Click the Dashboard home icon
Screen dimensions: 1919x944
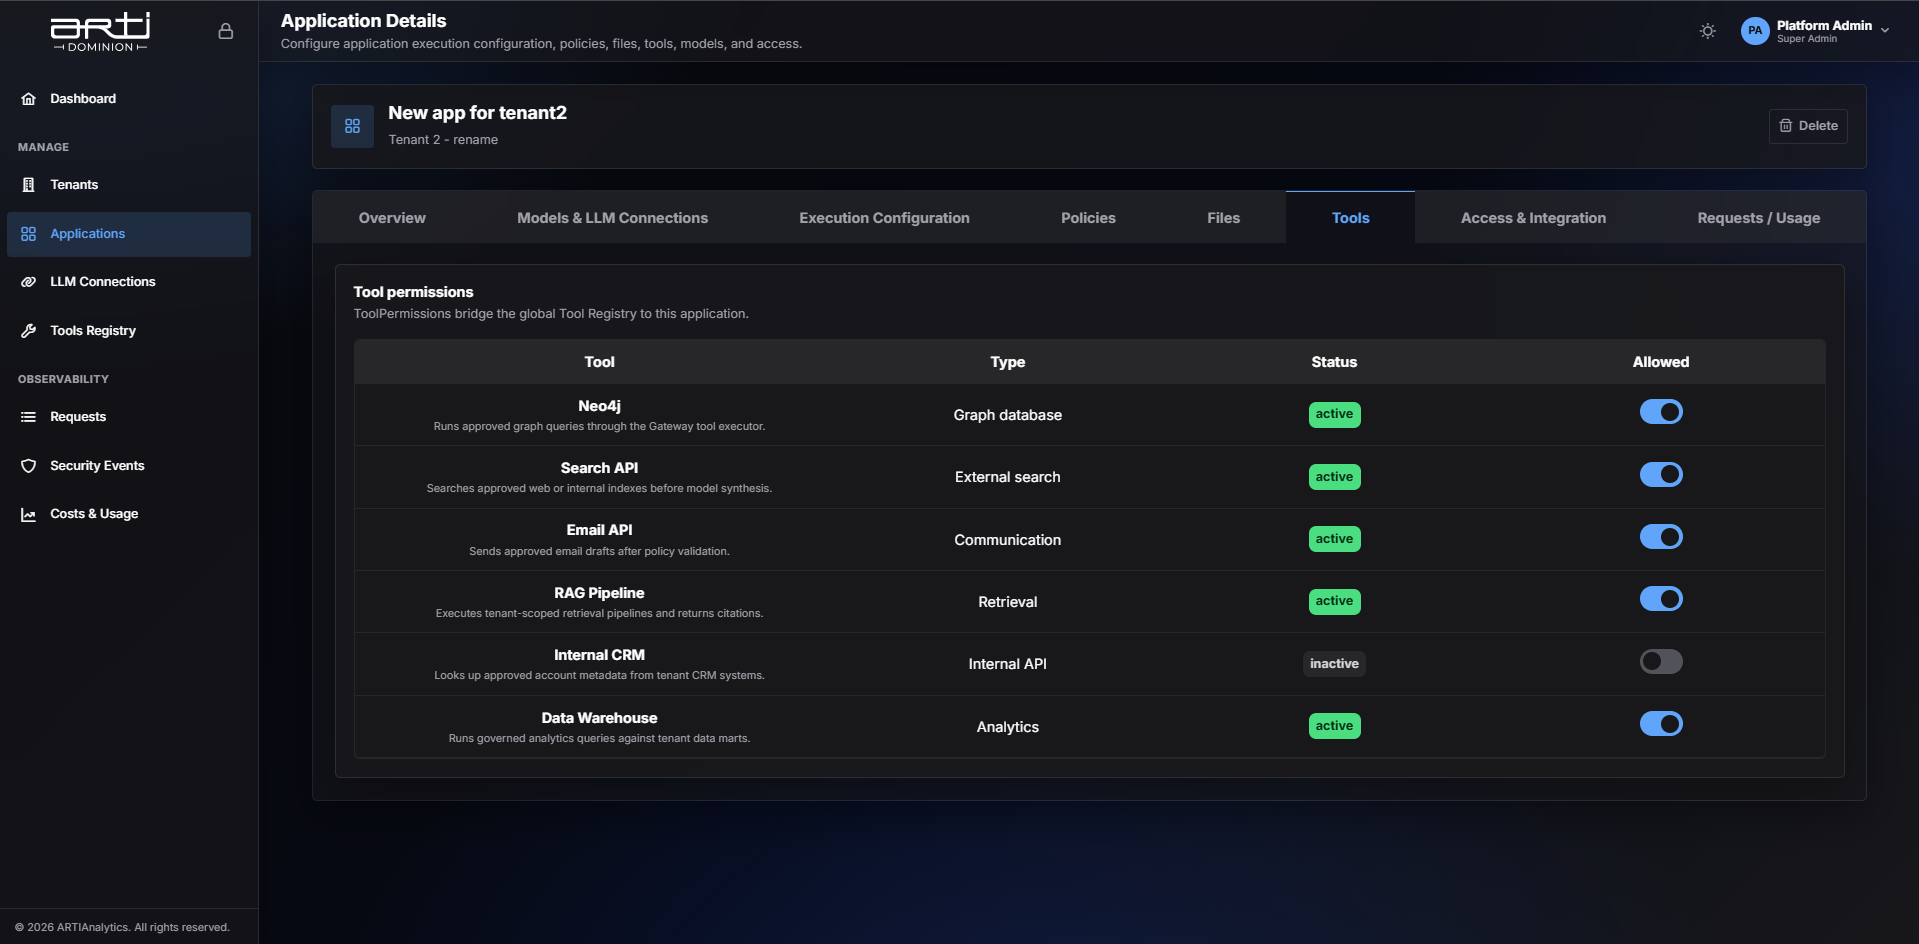29,98
